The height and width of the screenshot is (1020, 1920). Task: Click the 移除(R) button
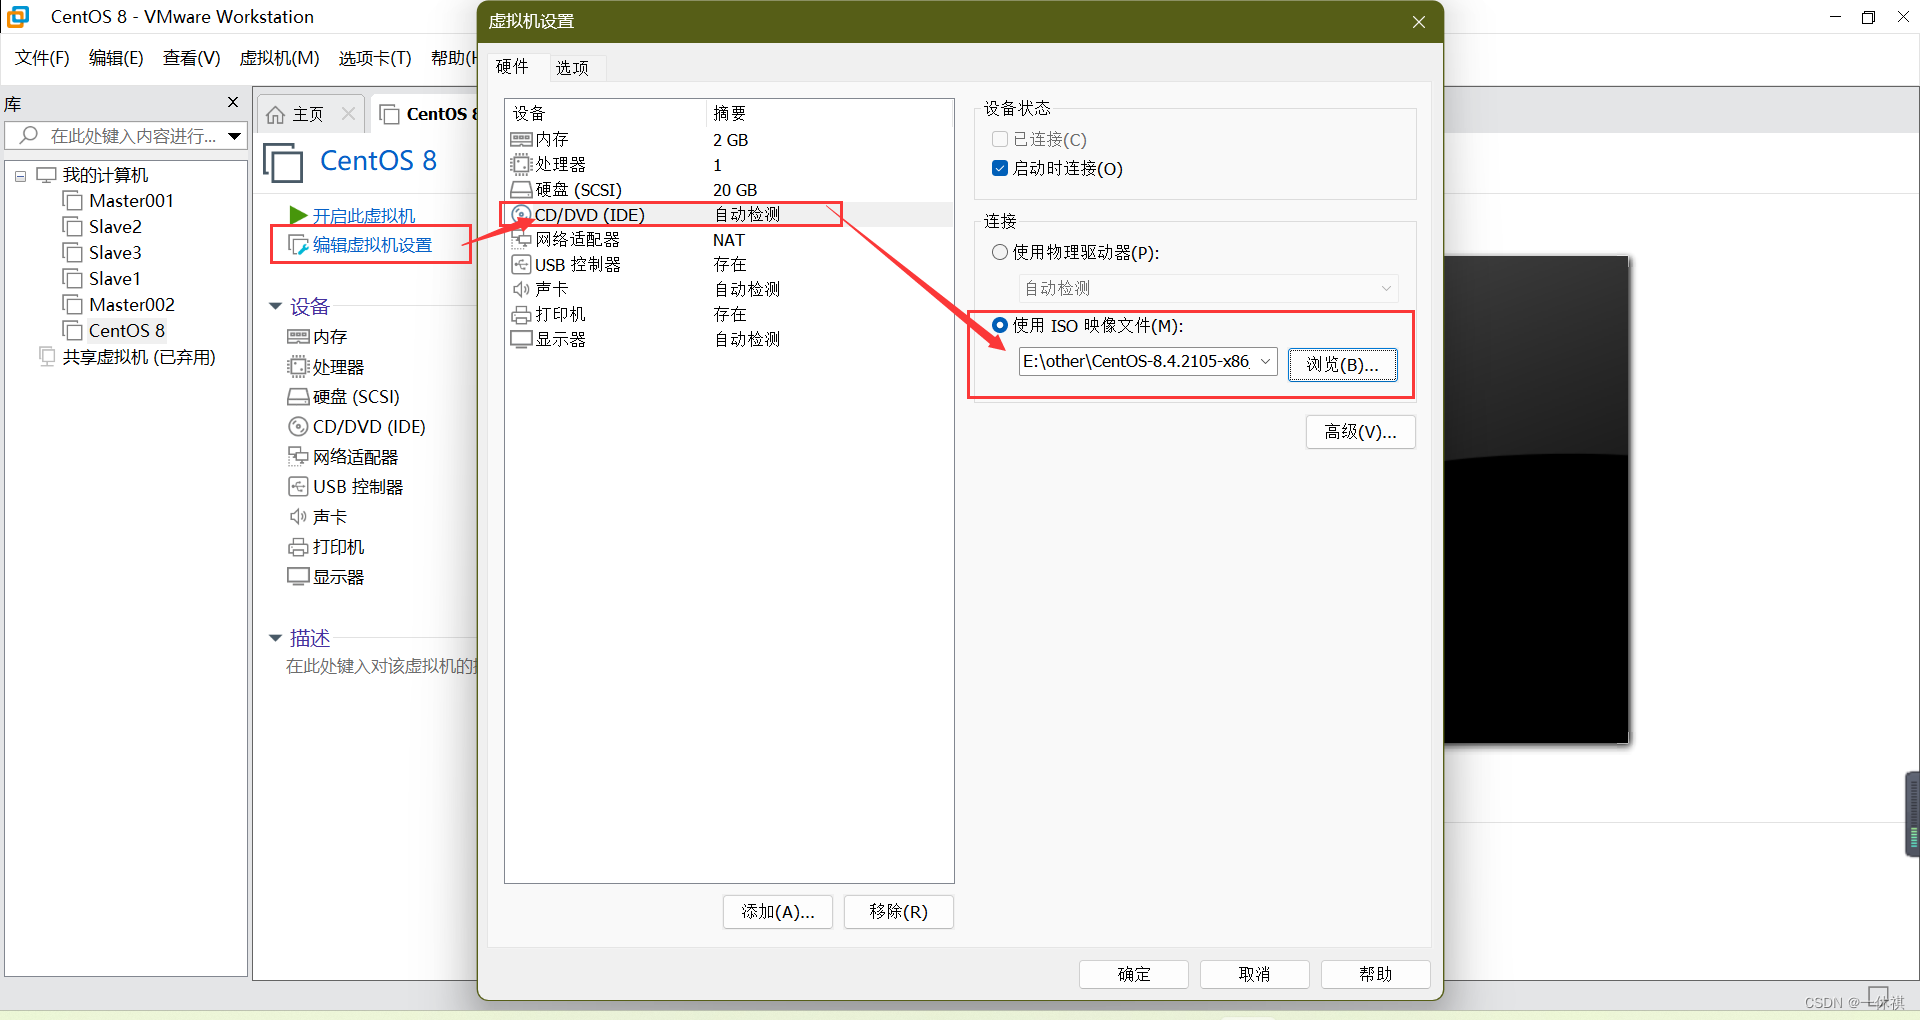[898, 912]
